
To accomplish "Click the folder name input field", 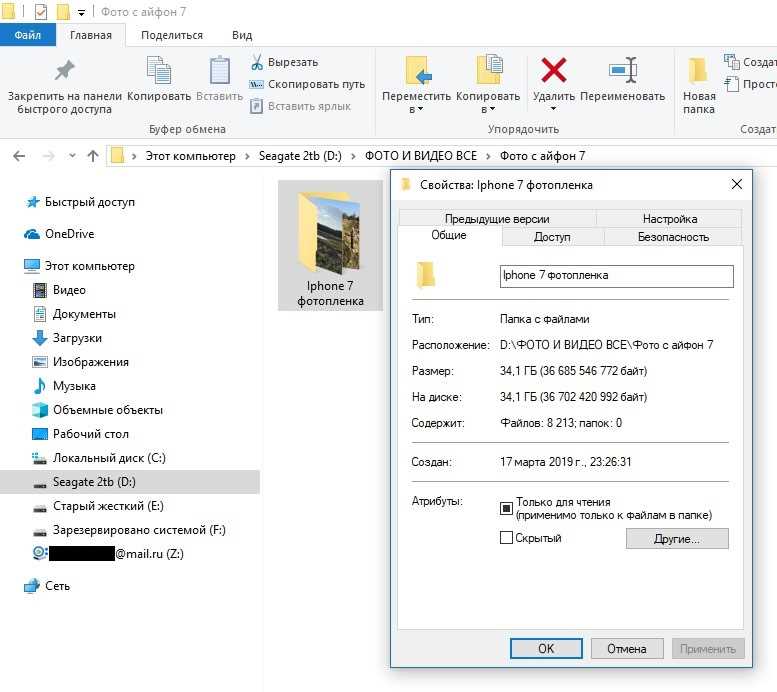I will (616, 275).
